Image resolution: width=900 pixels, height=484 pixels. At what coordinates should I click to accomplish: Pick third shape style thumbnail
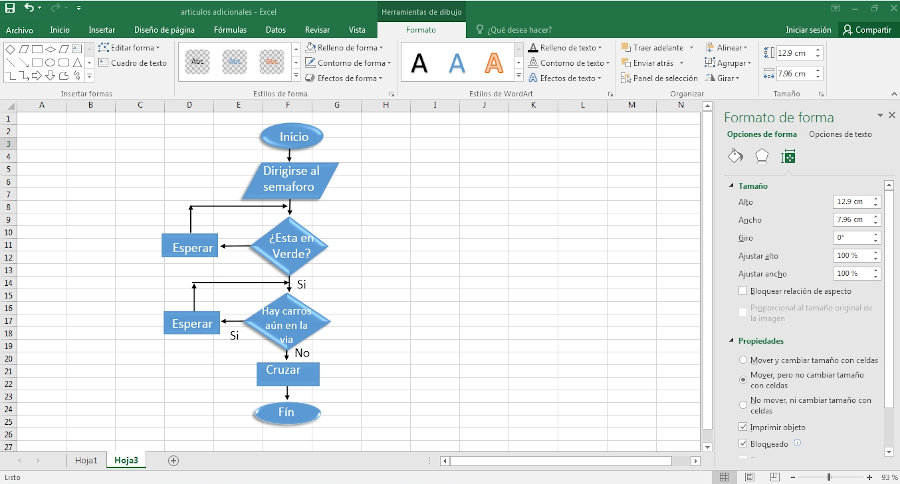point(271,62)
